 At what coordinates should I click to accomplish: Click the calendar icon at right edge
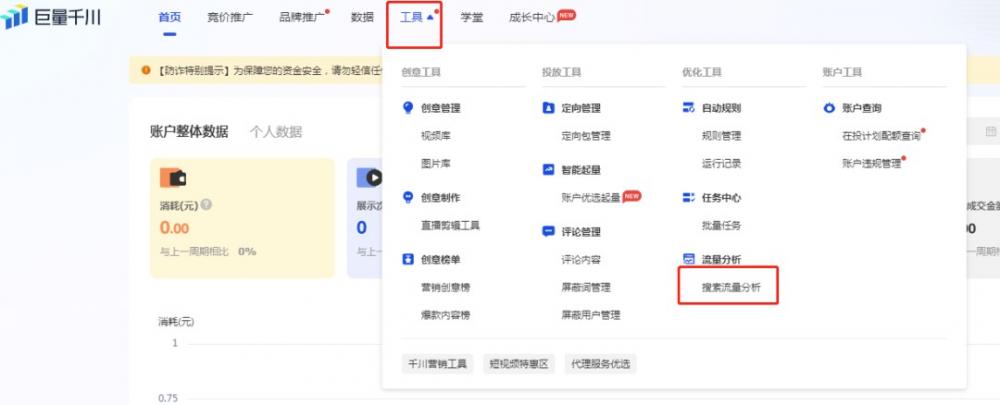tap(991, 131)
